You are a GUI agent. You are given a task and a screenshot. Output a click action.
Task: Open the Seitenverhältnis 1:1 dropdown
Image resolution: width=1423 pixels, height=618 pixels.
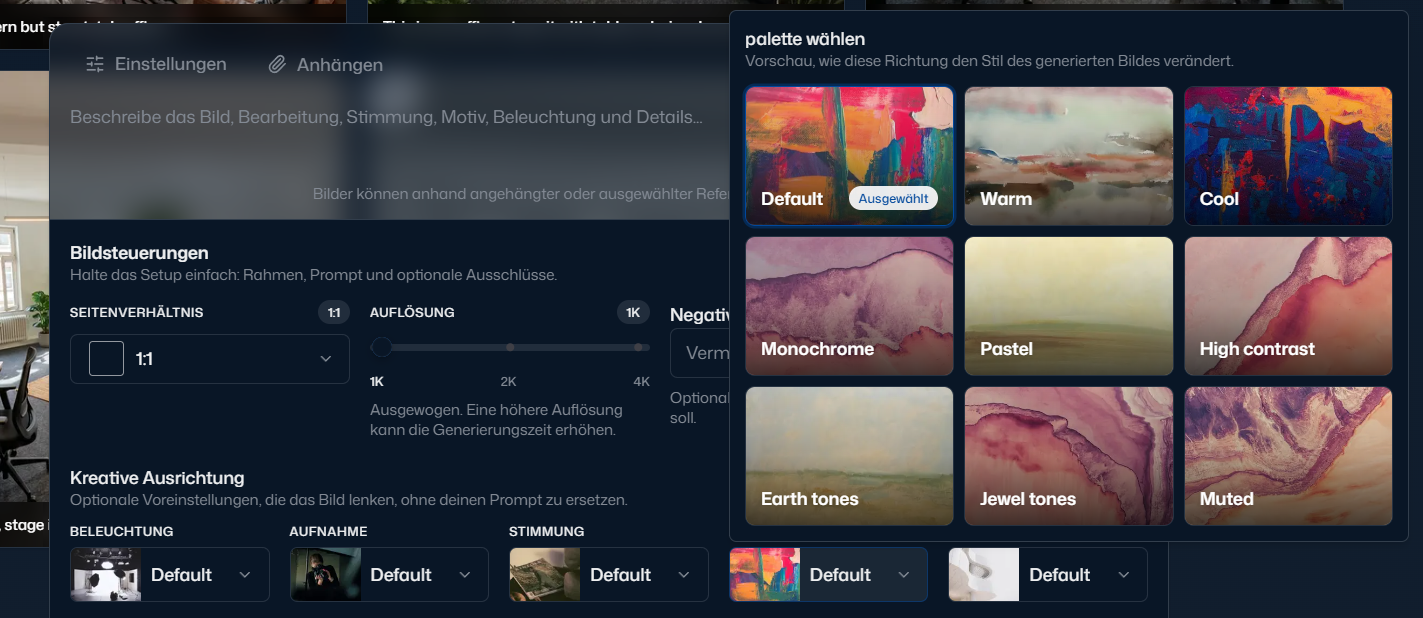click(x=210, y=359)
